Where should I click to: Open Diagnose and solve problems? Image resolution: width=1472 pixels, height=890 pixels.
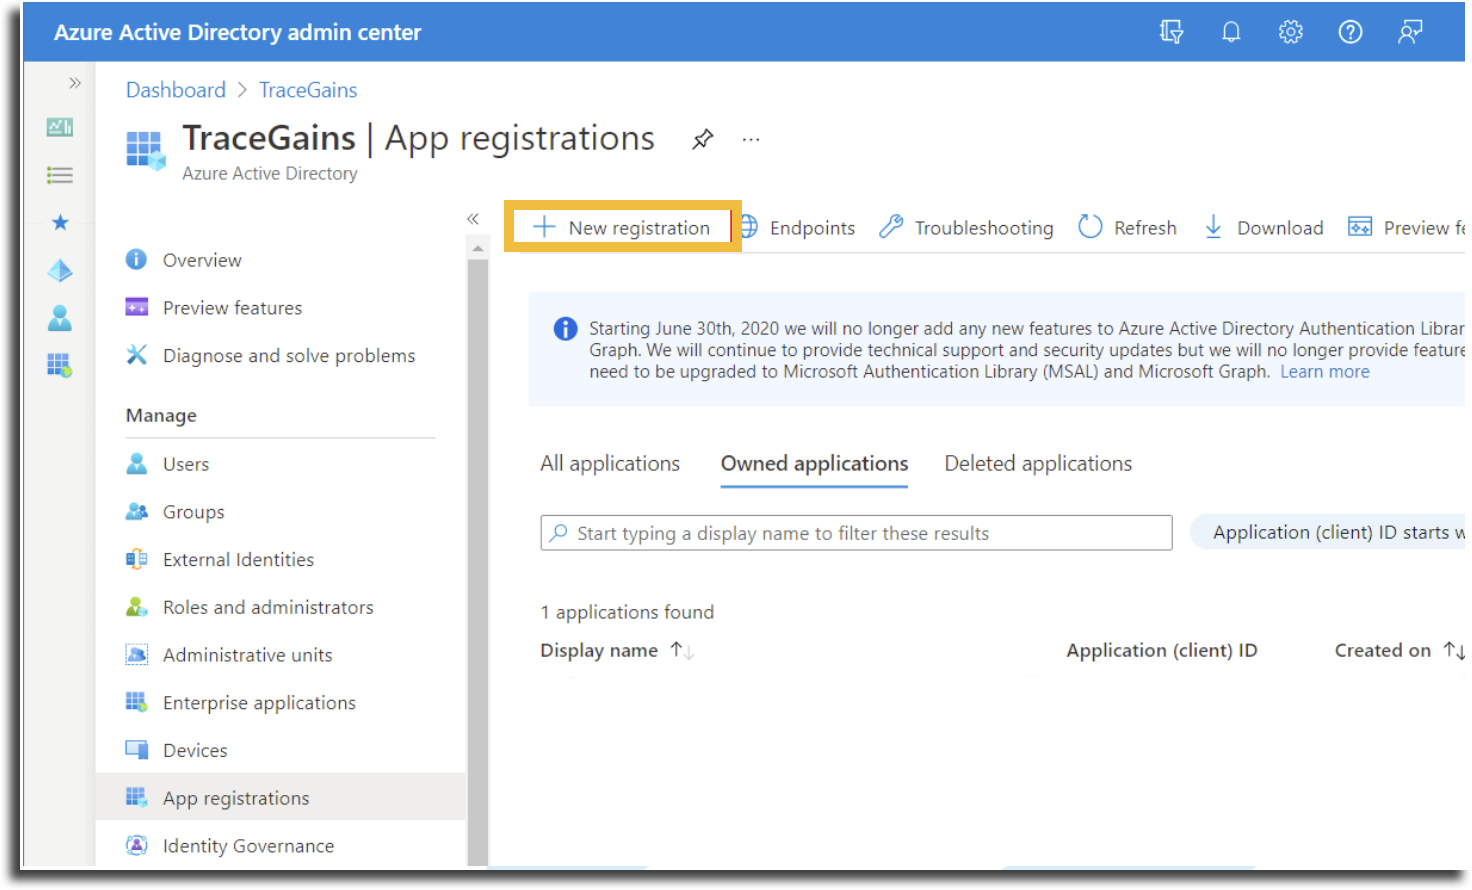[x=270, y=356]
